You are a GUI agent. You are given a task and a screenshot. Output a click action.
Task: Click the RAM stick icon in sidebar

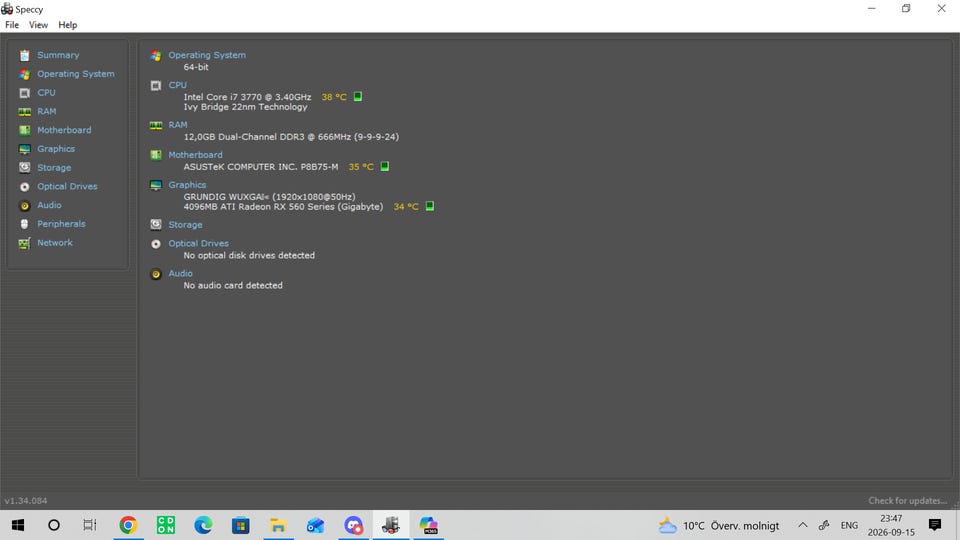(x=24, y=111)
